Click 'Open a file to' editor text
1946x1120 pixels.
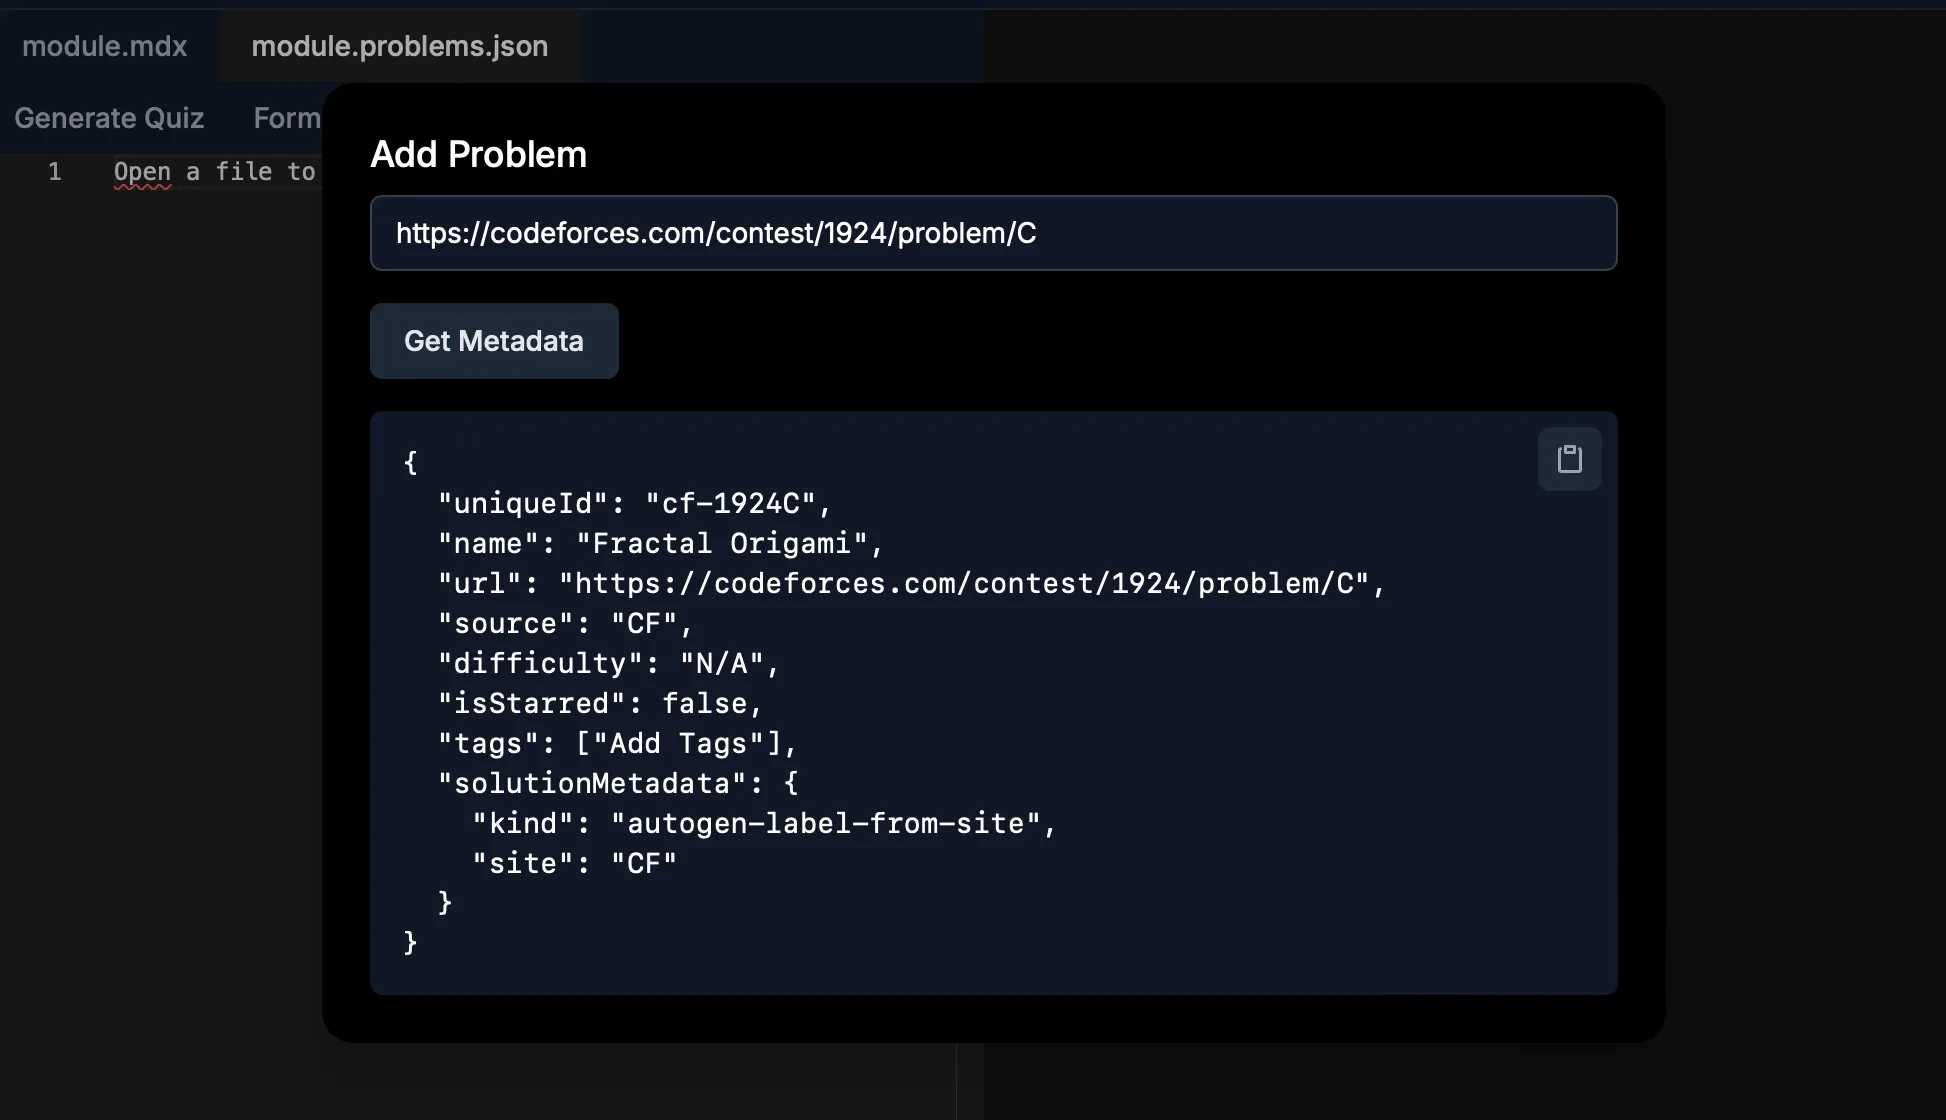click(x=215, y=172)
